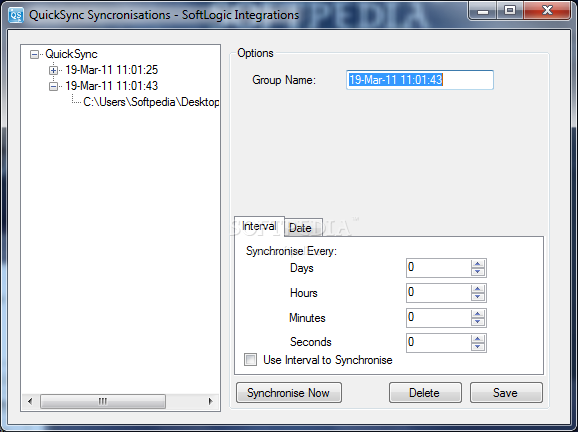Viewport: 578px width, 432px height.
Task: Decrease the Seconds value with down arrow
Action: [x=478, y=347]
